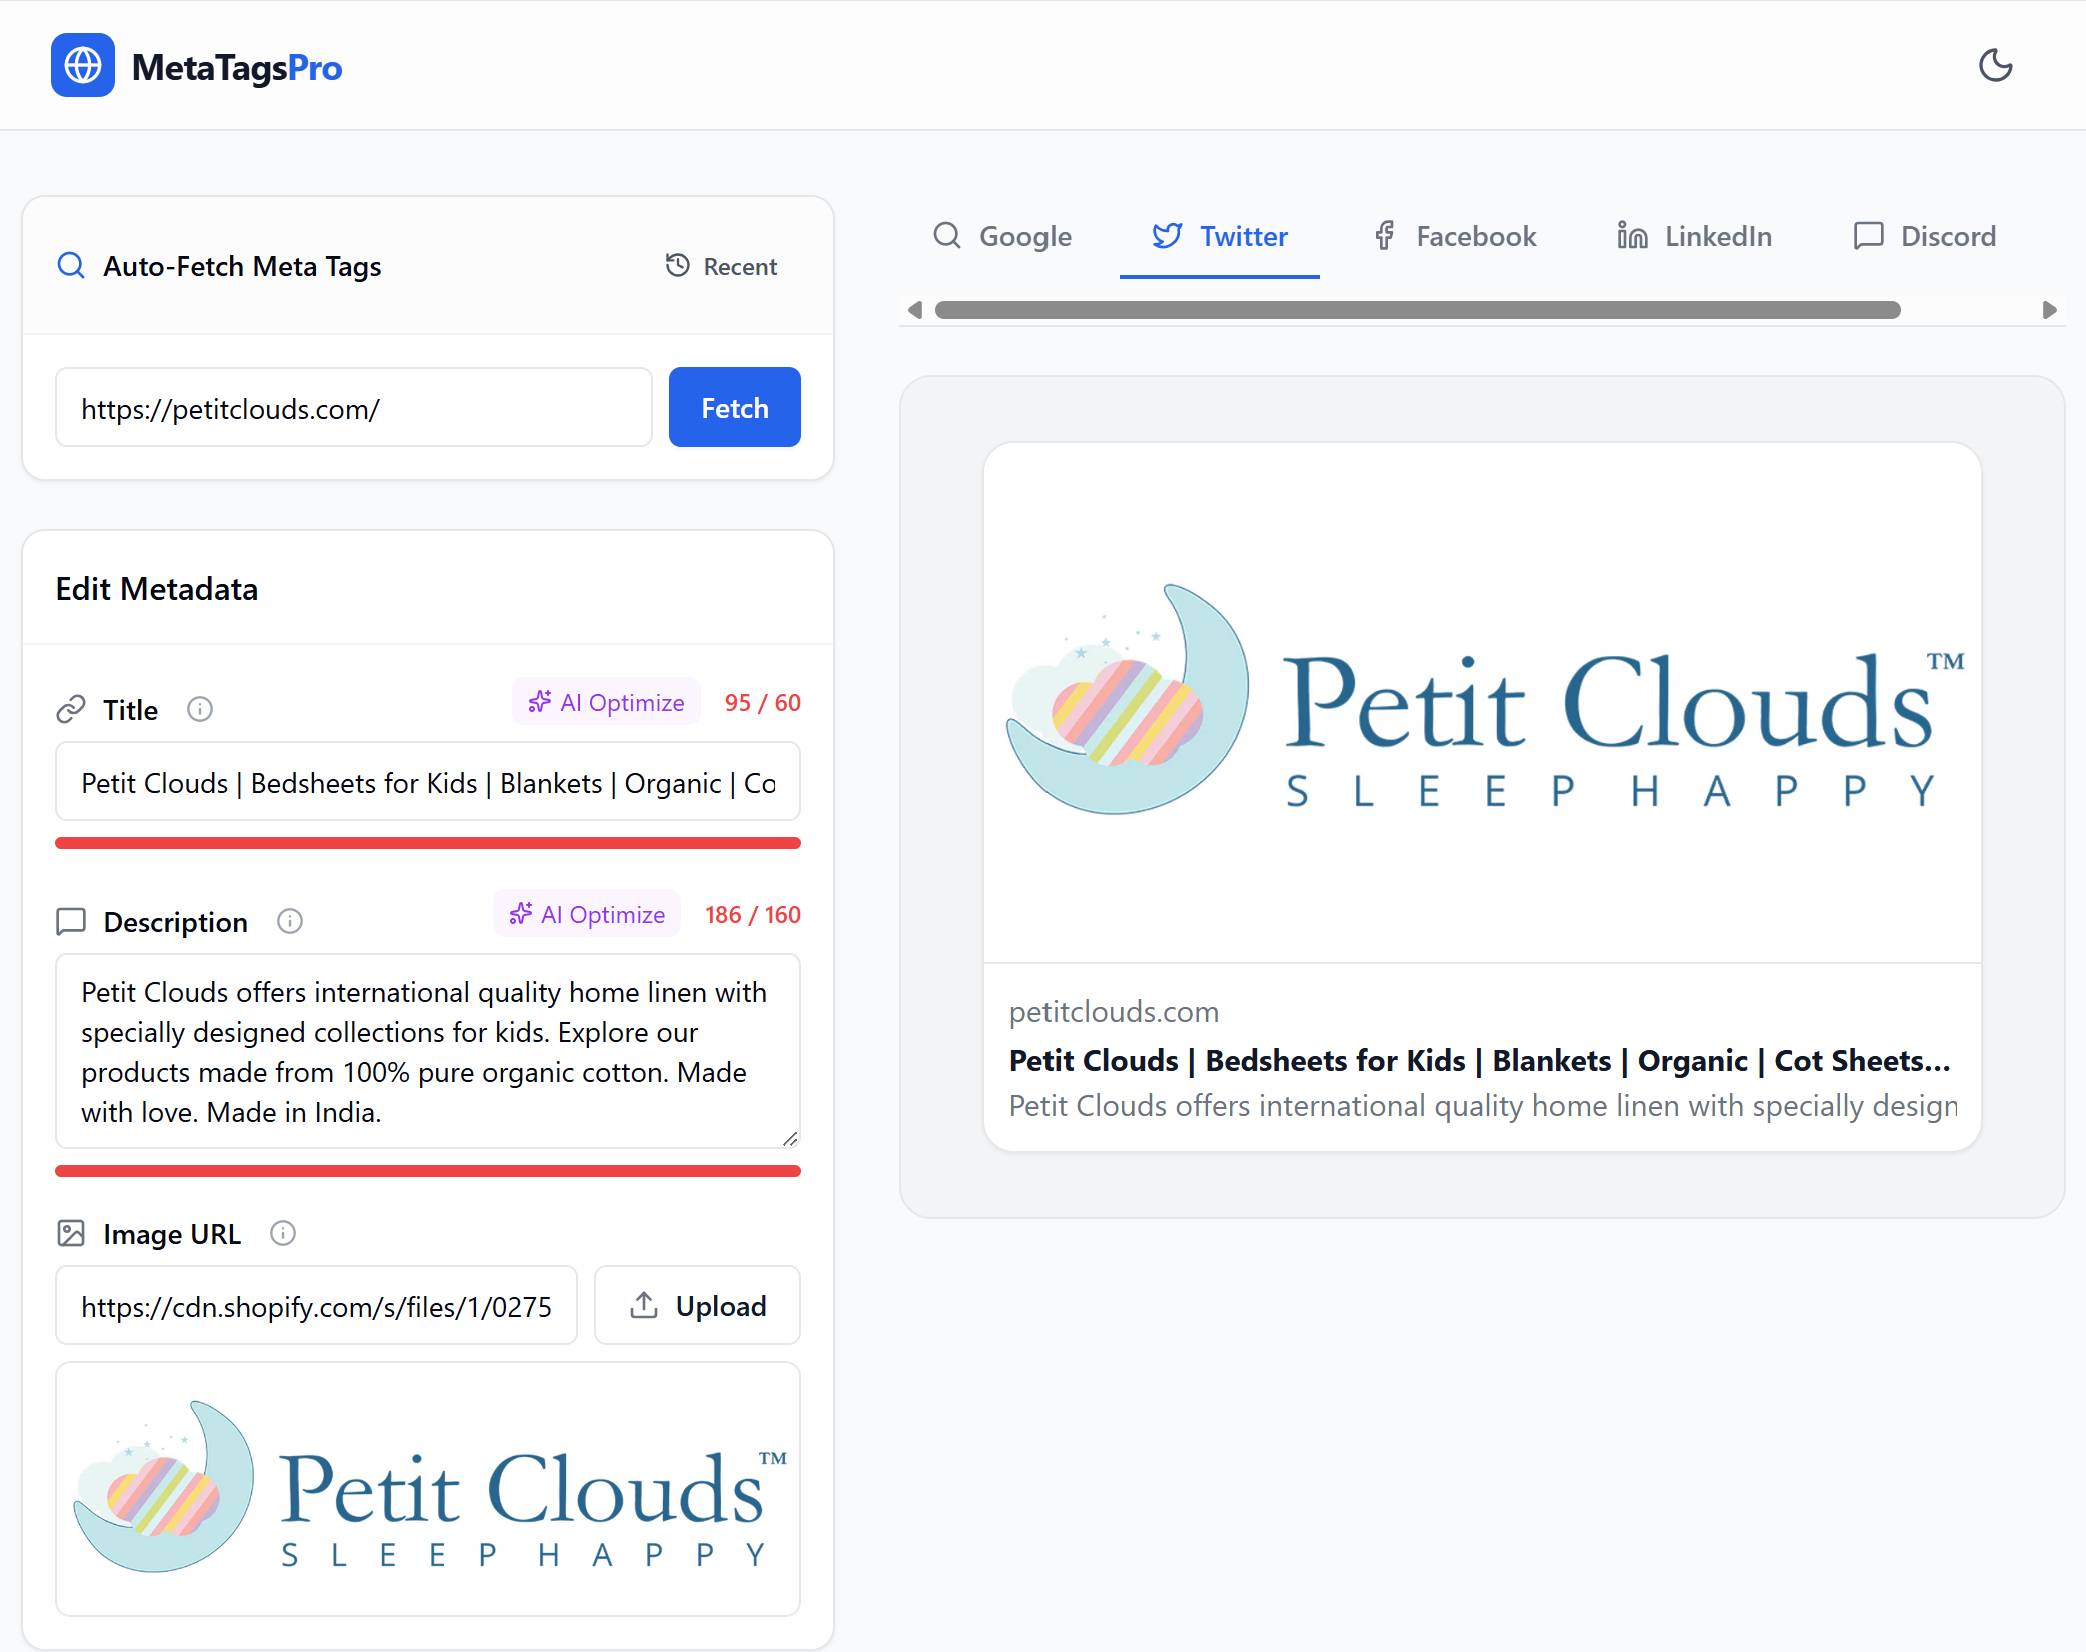The width and height of the screenshot is (2086, 1652).
Task: Click the red Title length progress bar
Action: [428, 843]
